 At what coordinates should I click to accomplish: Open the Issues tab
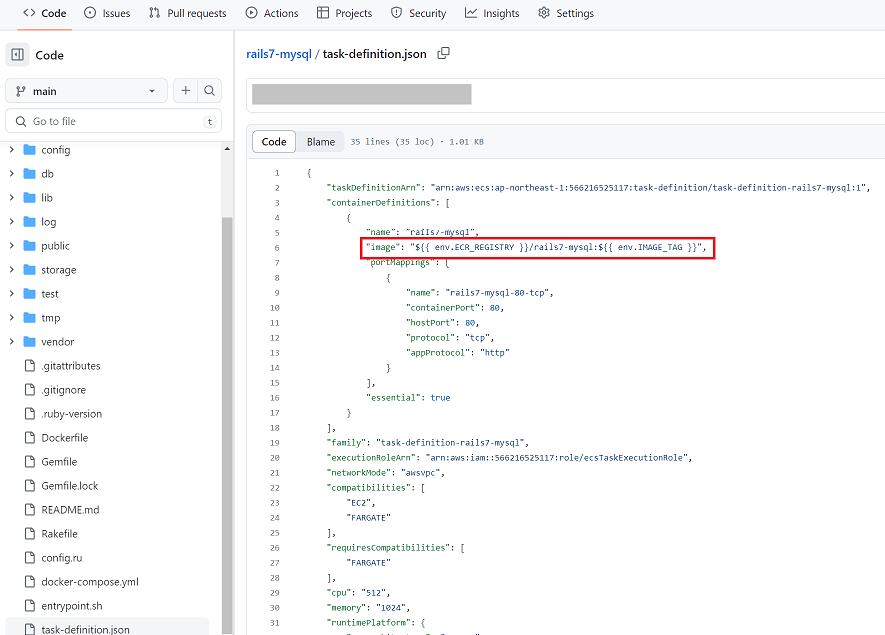pyautogui.click(x=107, y=13)
